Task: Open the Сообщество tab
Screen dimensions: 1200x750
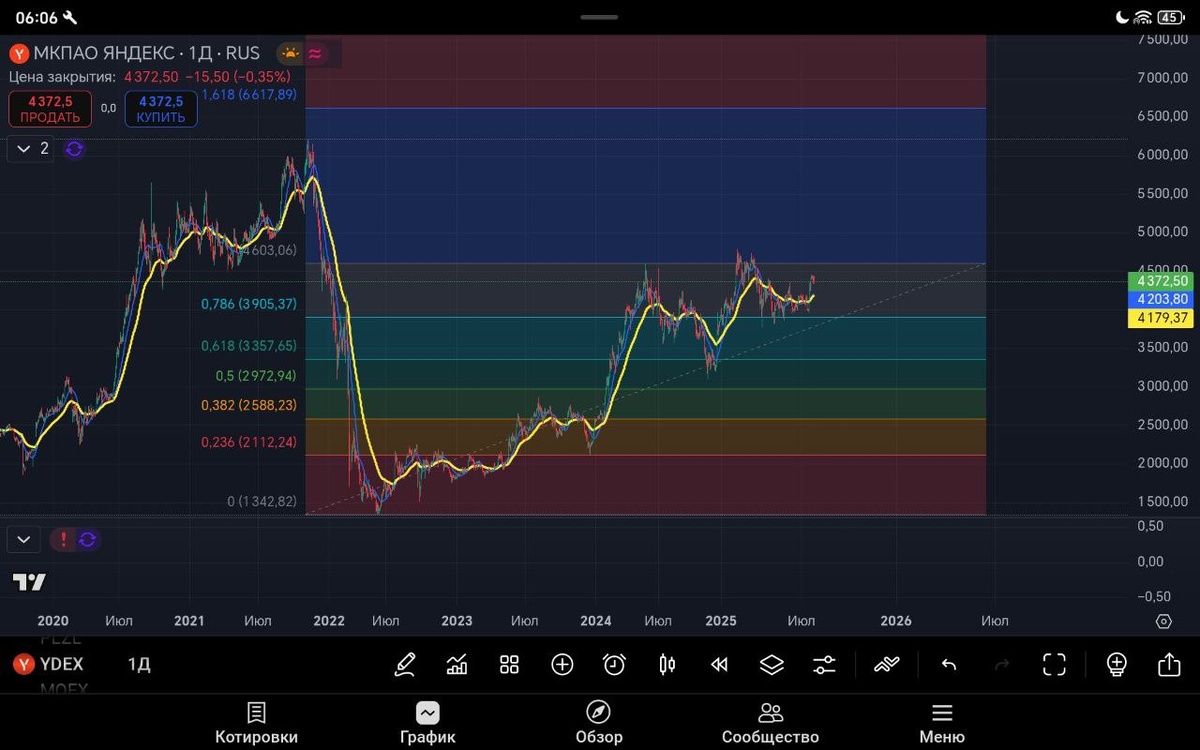Action: 770,724
